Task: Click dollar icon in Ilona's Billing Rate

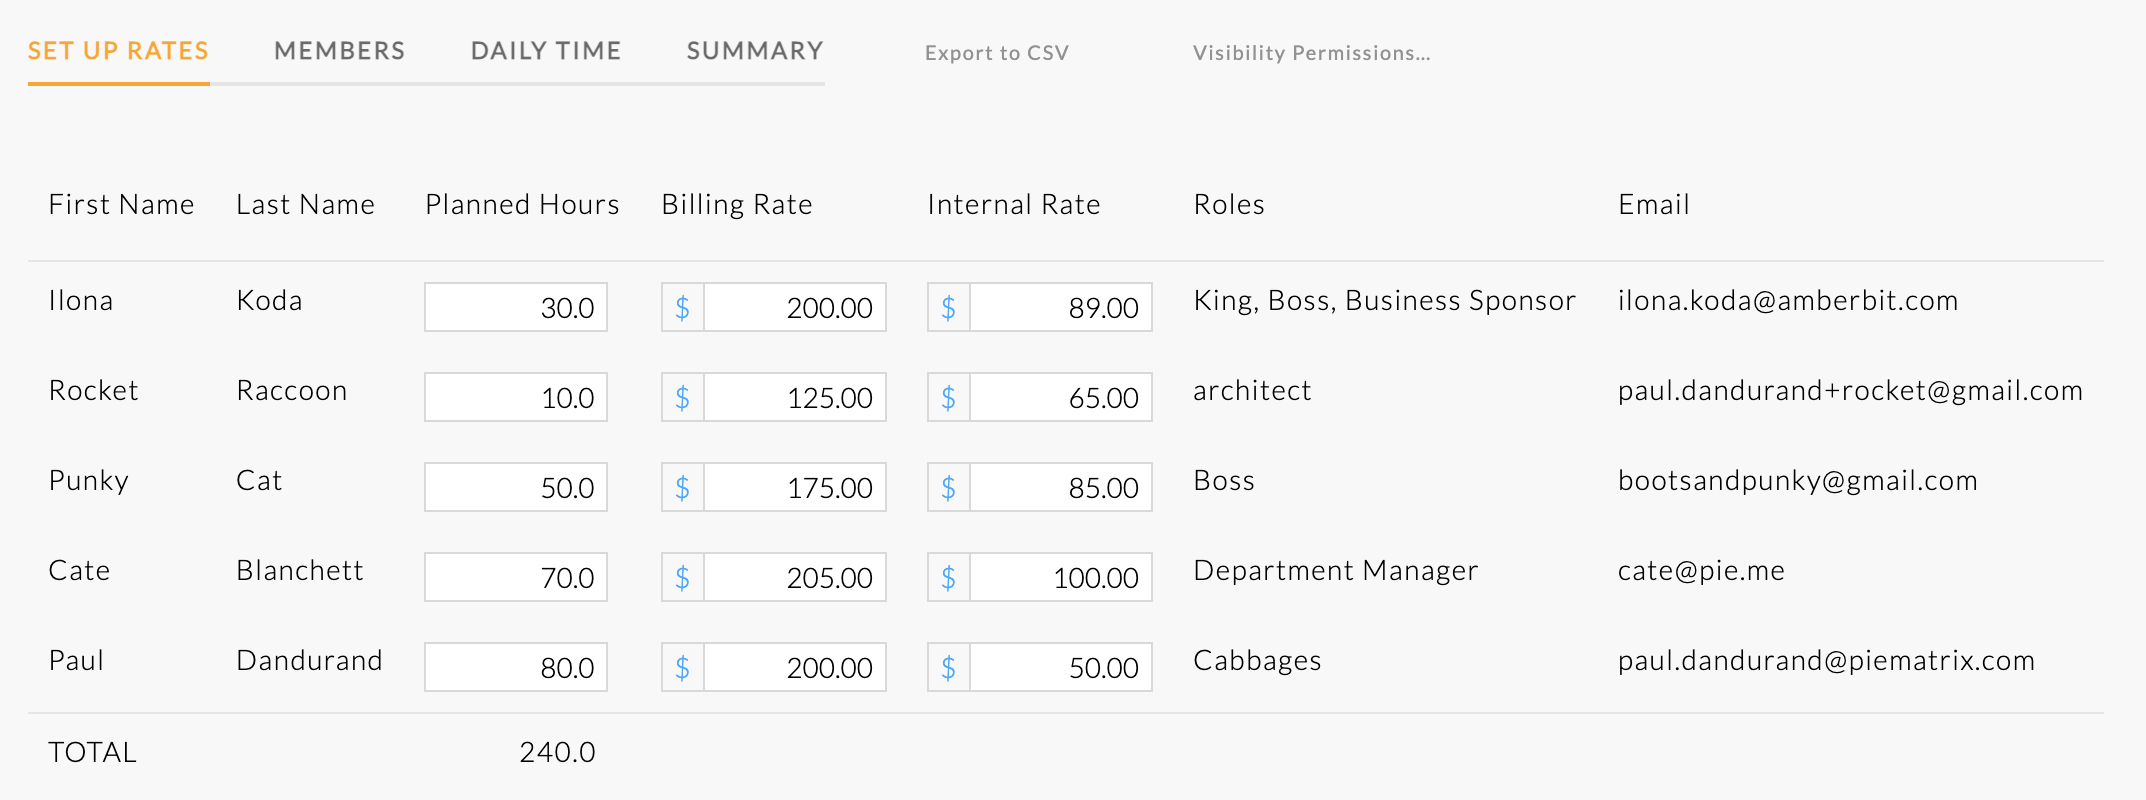Action: tap(683, 307)
